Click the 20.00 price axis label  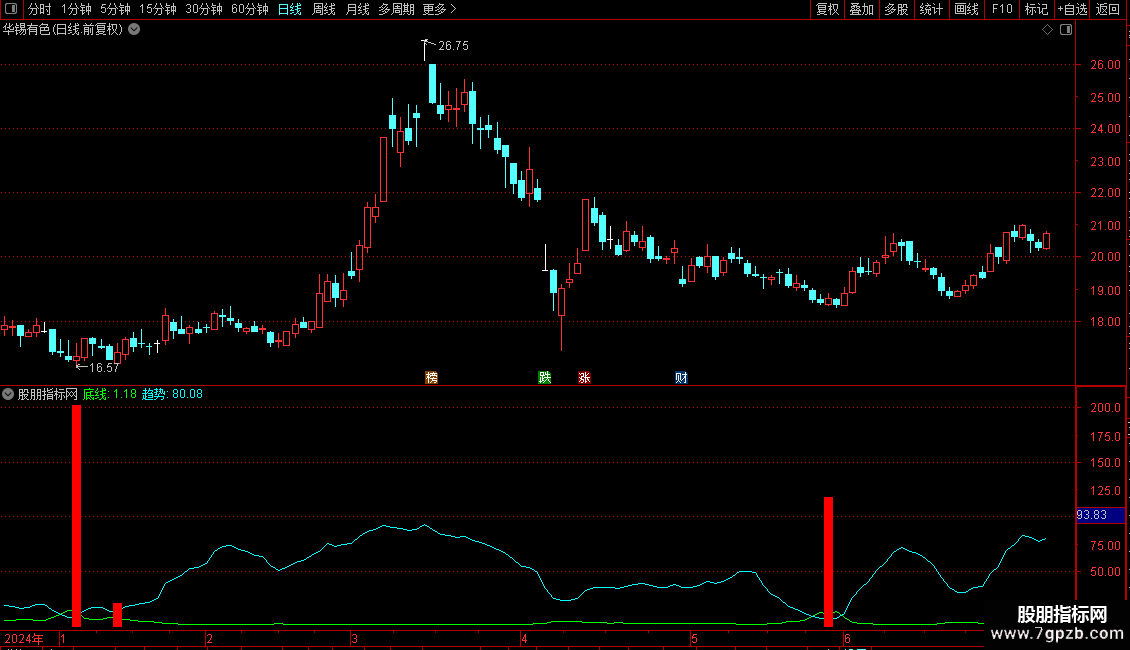[1105, 257]
